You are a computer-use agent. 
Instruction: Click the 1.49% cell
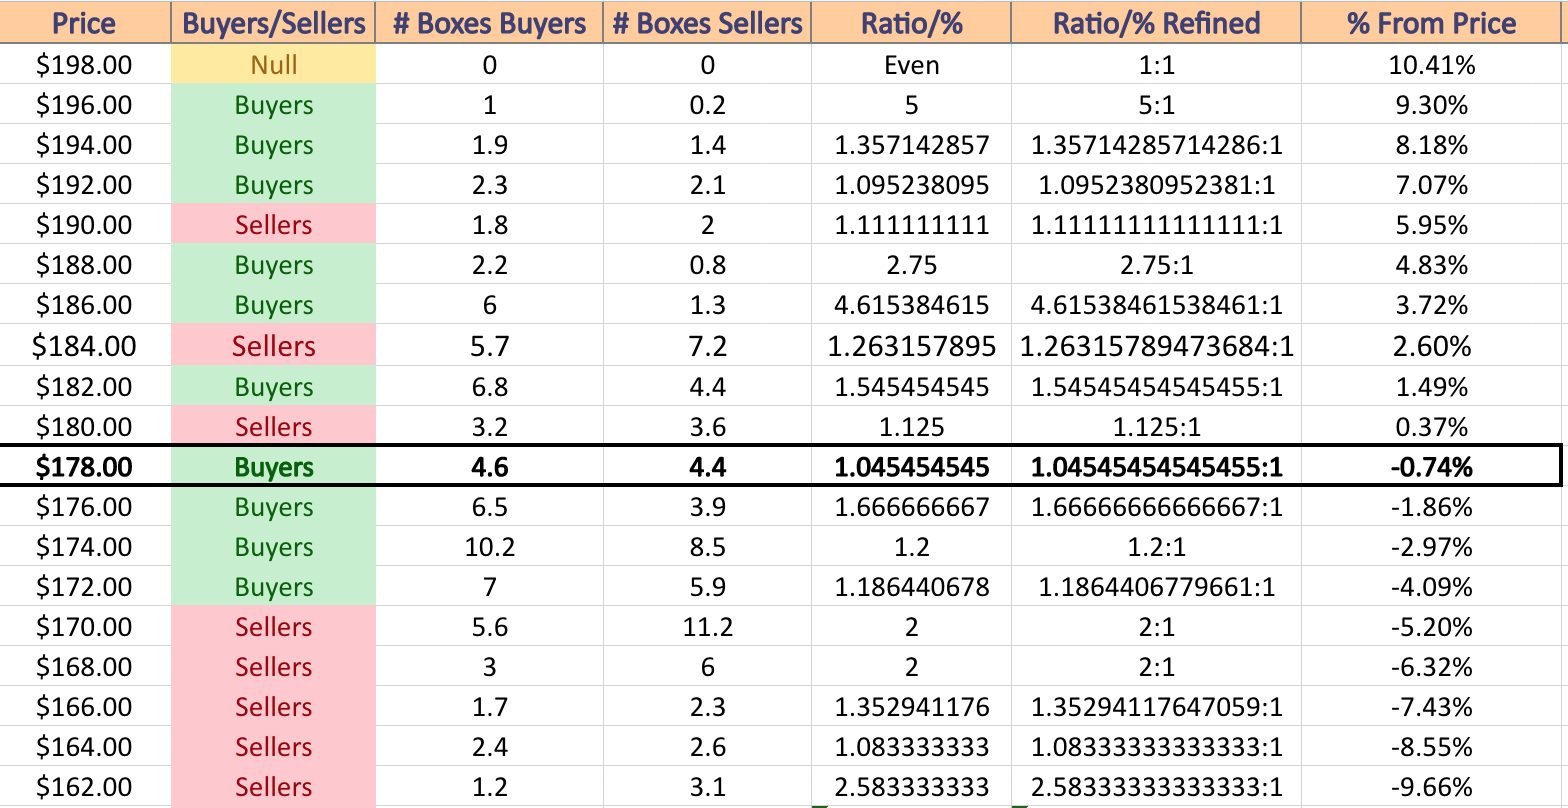point(1432,387)
